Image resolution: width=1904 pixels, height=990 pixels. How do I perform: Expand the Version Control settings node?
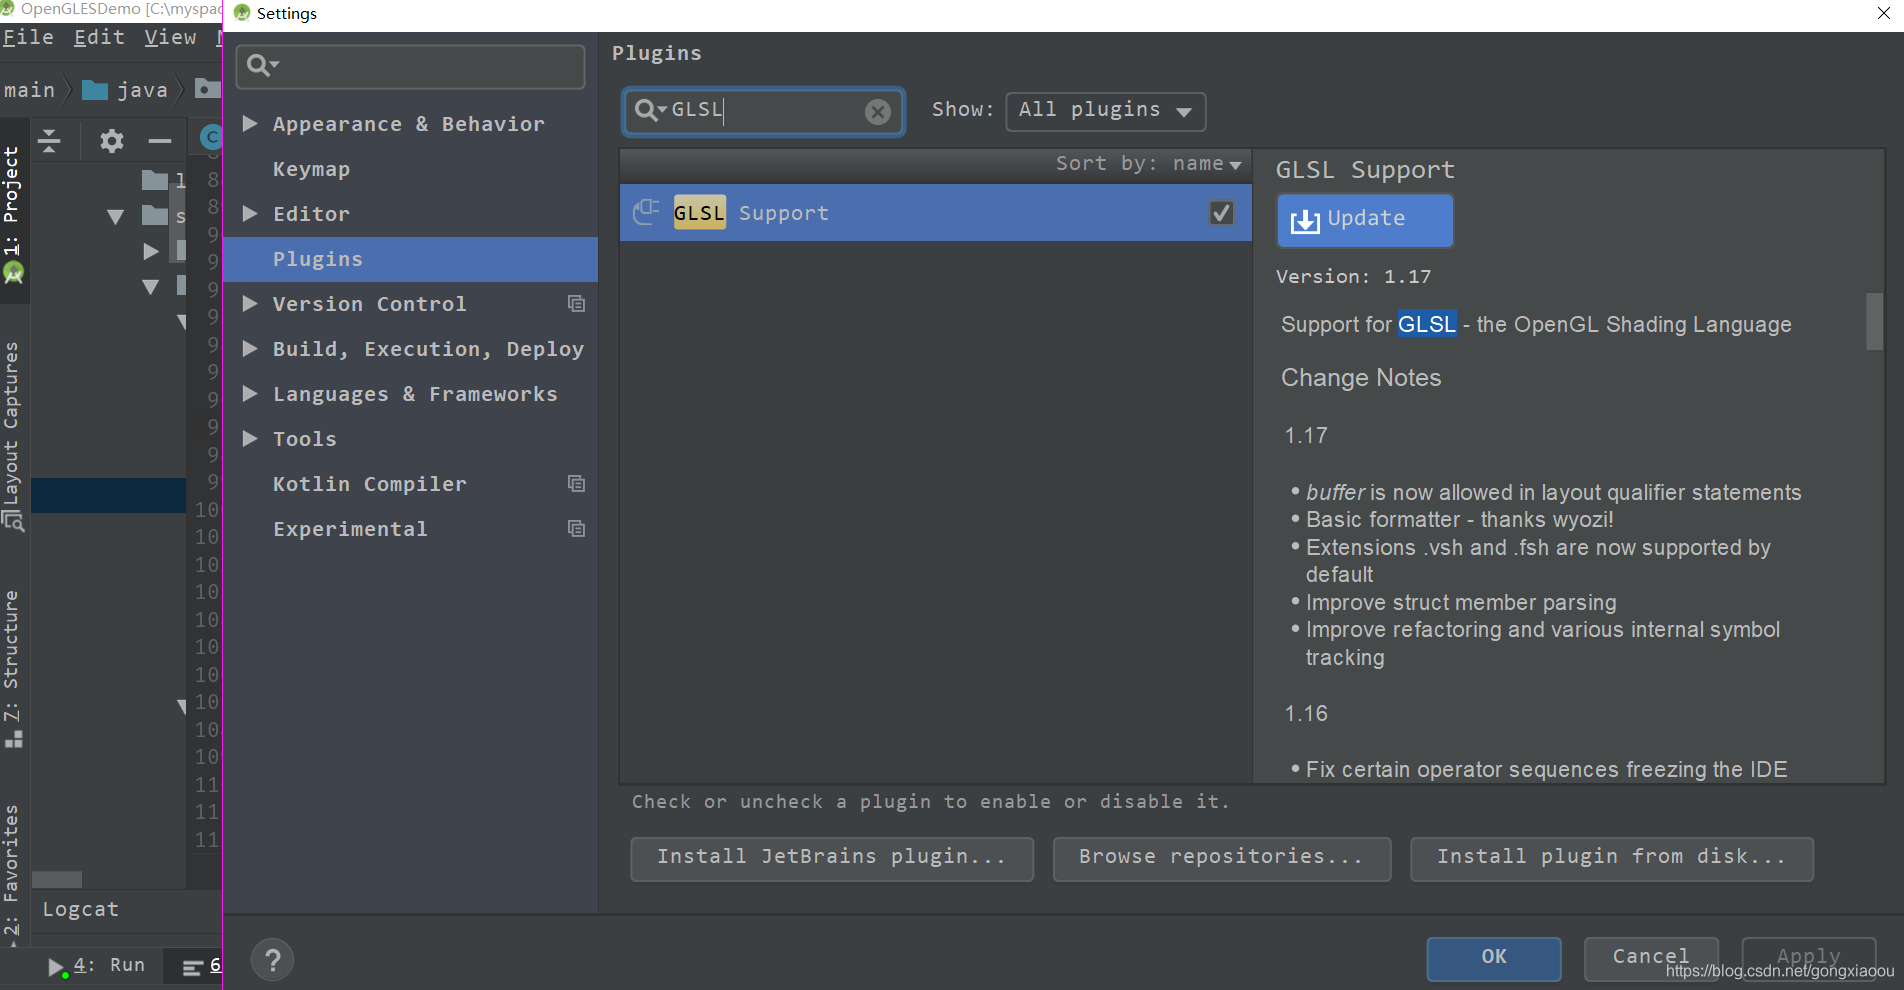[x=250, y=304]
